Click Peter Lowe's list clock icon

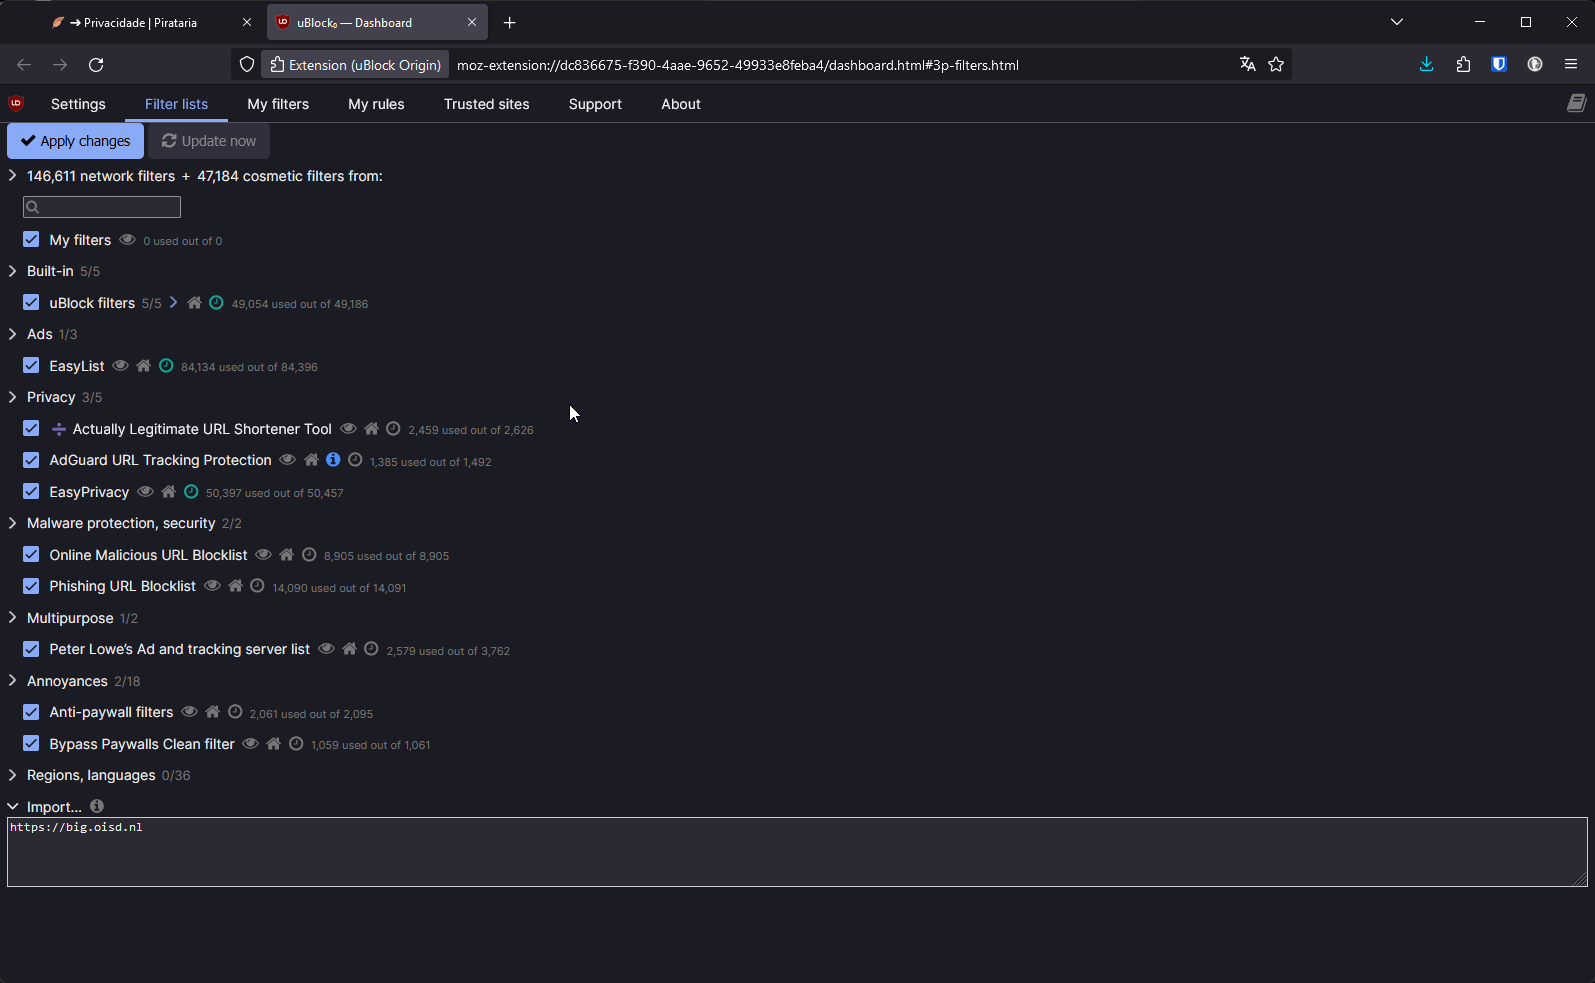pyautogui.click(x=371, y=649)
